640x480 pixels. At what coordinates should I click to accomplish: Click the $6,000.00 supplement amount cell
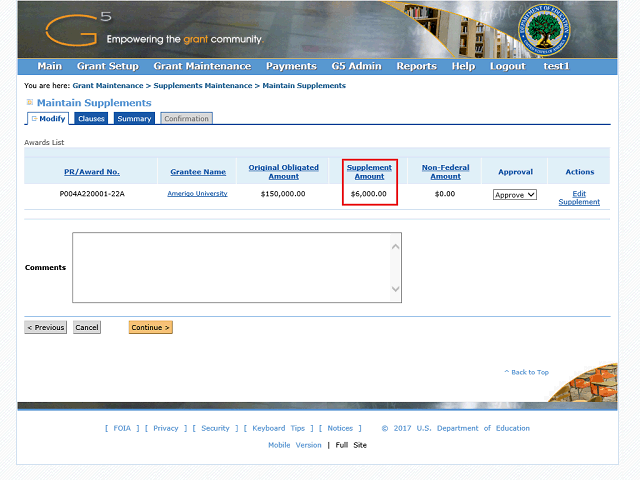pyautogui.click(x=369, y=194)
